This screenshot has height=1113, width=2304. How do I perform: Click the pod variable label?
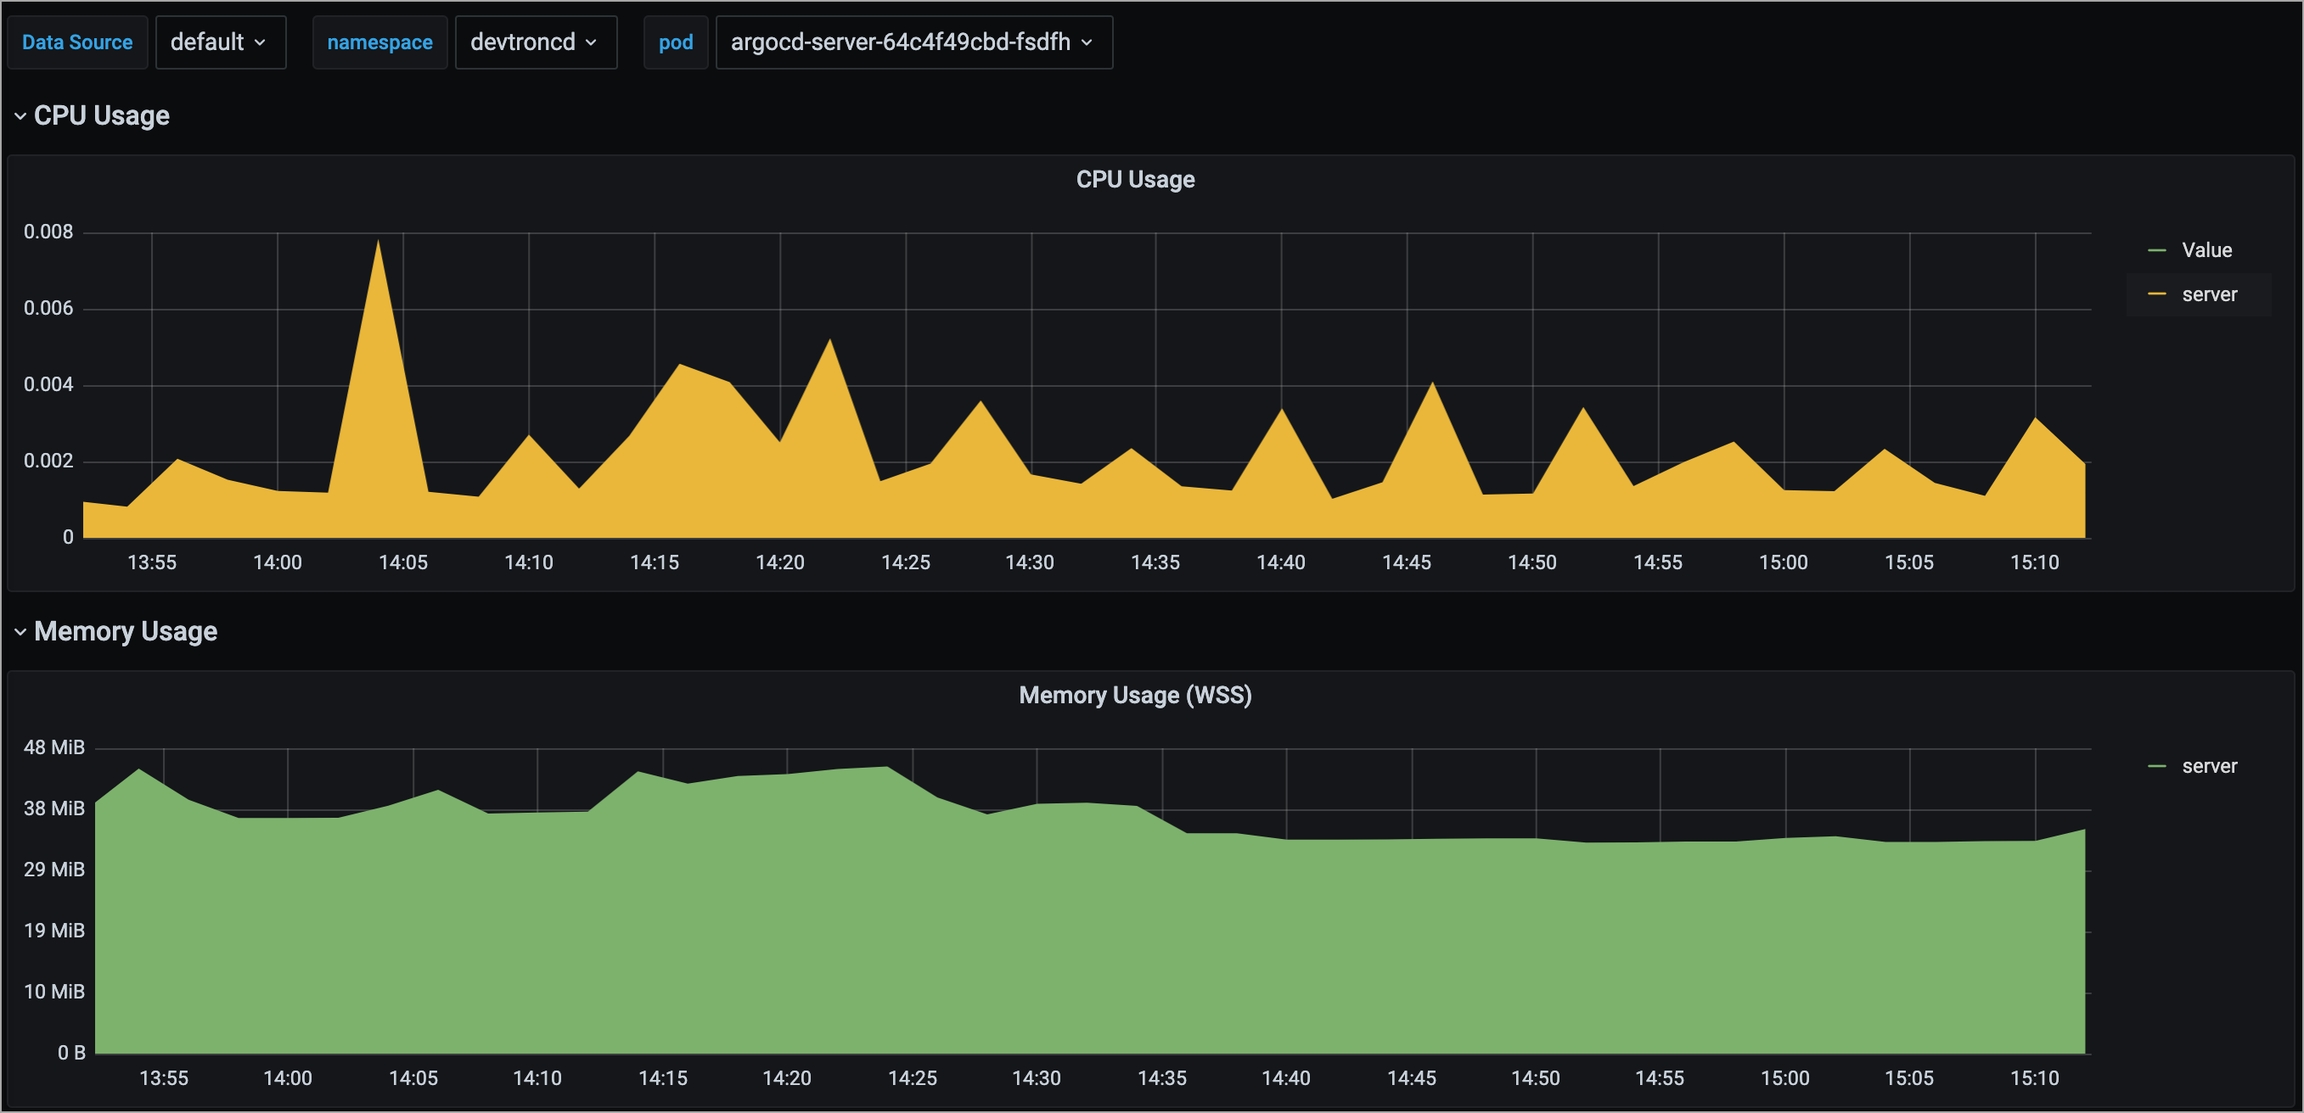click(676, 42)
